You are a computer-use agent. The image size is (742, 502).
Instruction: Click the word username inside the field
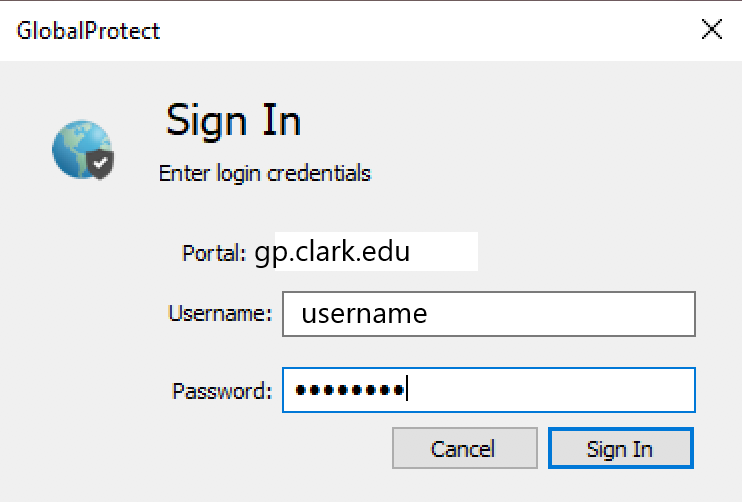point(364,314)
